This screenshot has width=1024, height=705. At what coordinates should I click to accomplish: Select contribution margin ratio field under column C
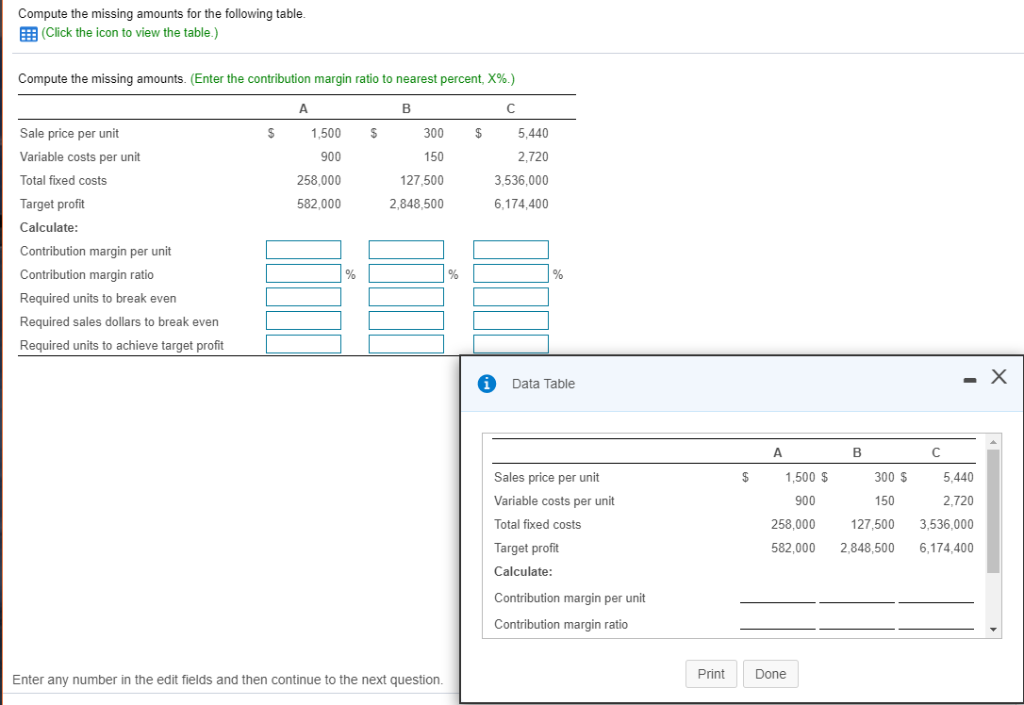point(510,272)
